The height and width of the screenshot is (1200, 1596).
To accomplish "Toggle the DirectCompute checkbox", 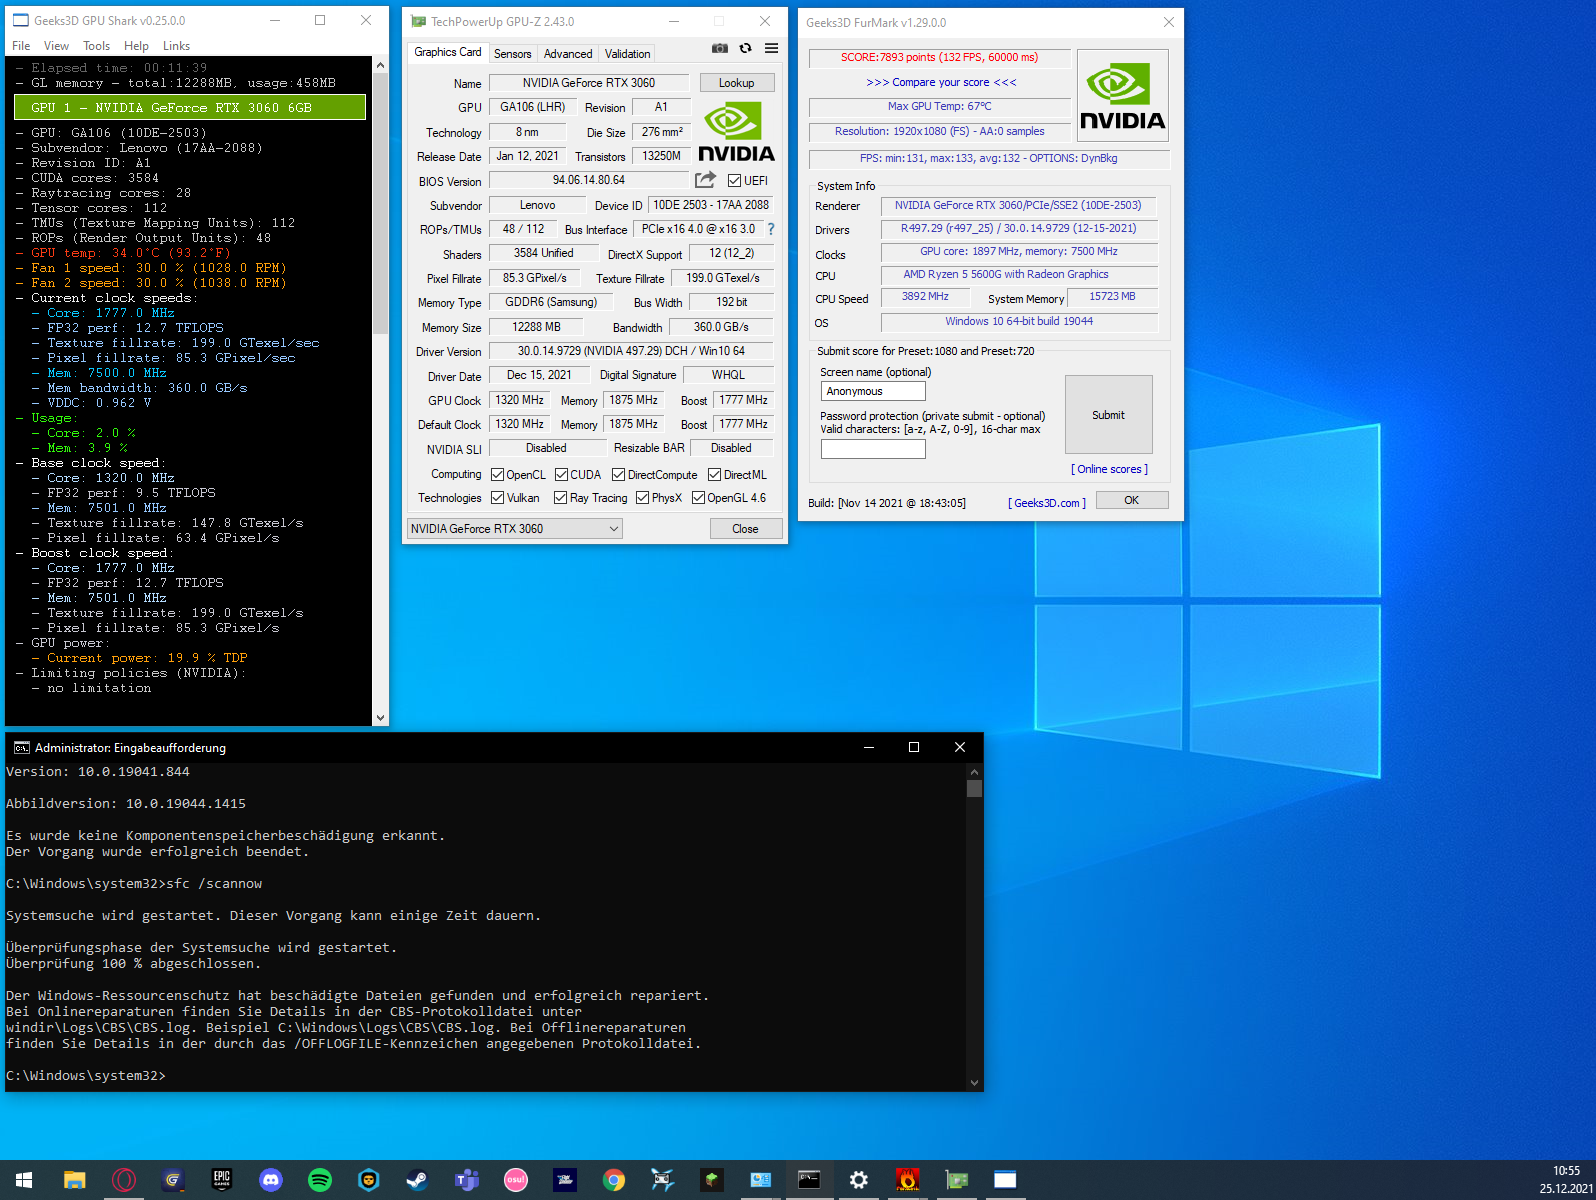I will point(619,475).
